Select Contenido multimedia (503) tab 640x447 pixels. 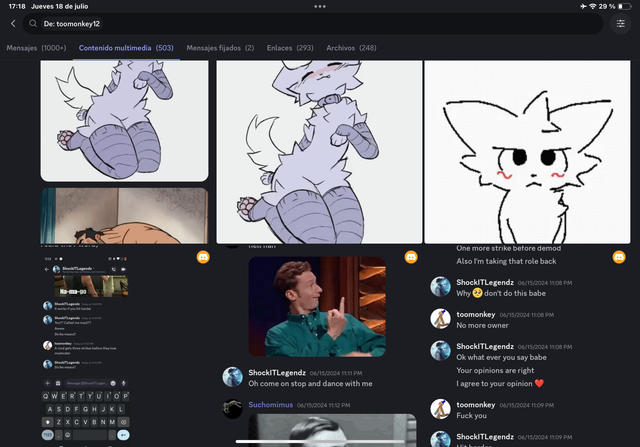(126, 48)
